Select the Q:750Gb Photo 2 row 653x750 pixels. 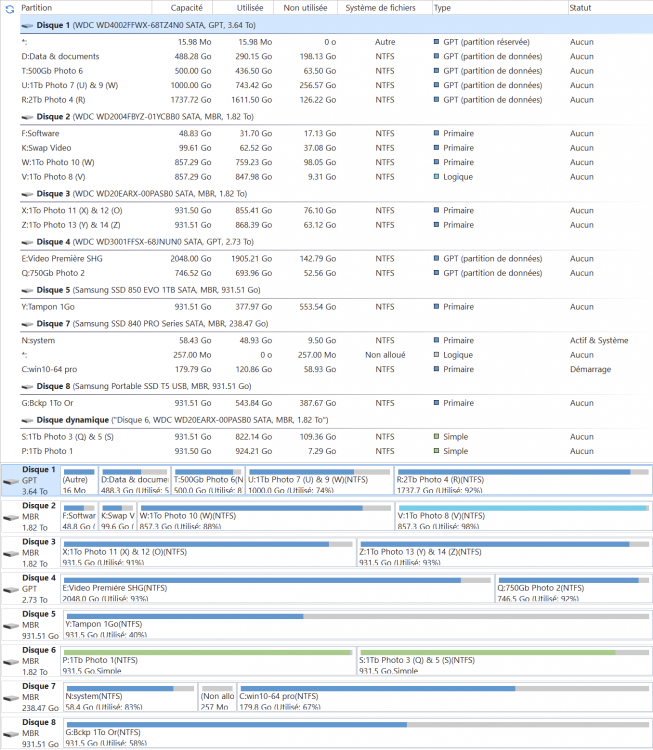pos(336,273)
